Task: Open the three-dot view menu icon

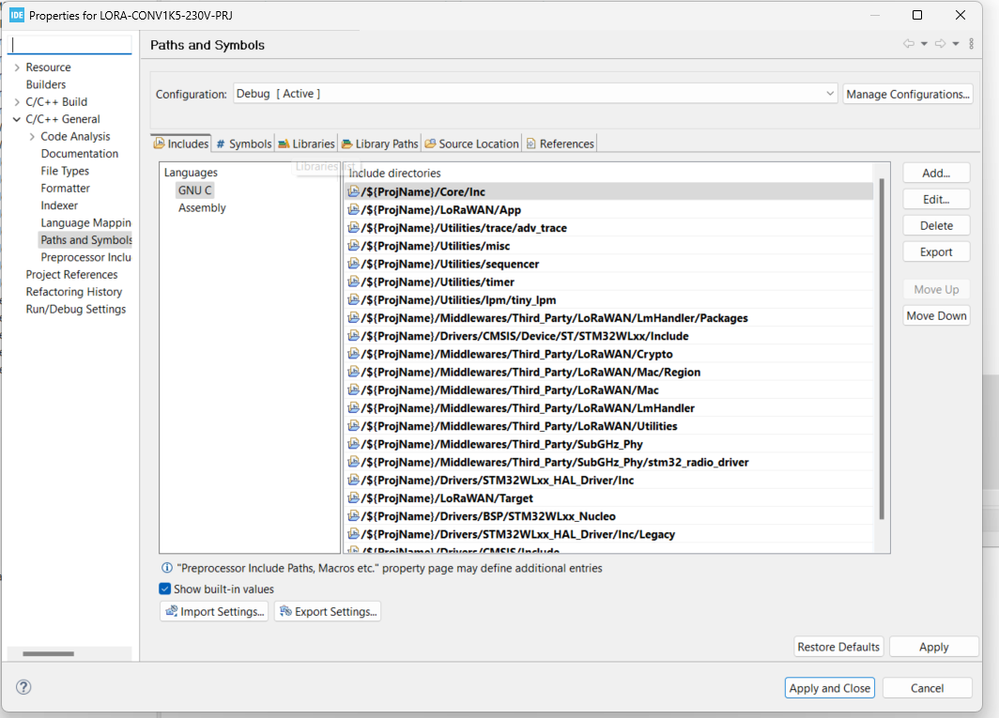Action: (x=971, y=43)
